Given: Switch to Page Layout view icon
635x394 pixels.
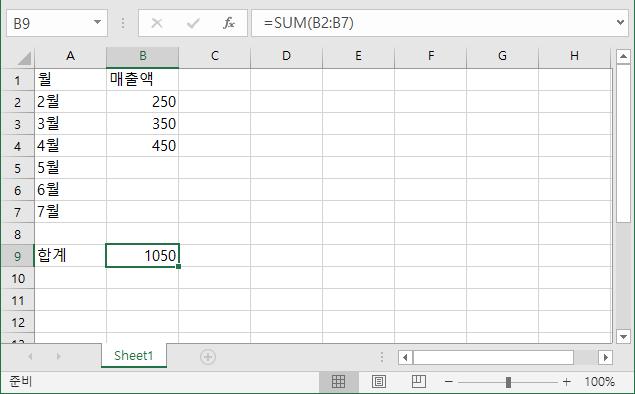Looking at the screenshot, I should pos(379,381).
